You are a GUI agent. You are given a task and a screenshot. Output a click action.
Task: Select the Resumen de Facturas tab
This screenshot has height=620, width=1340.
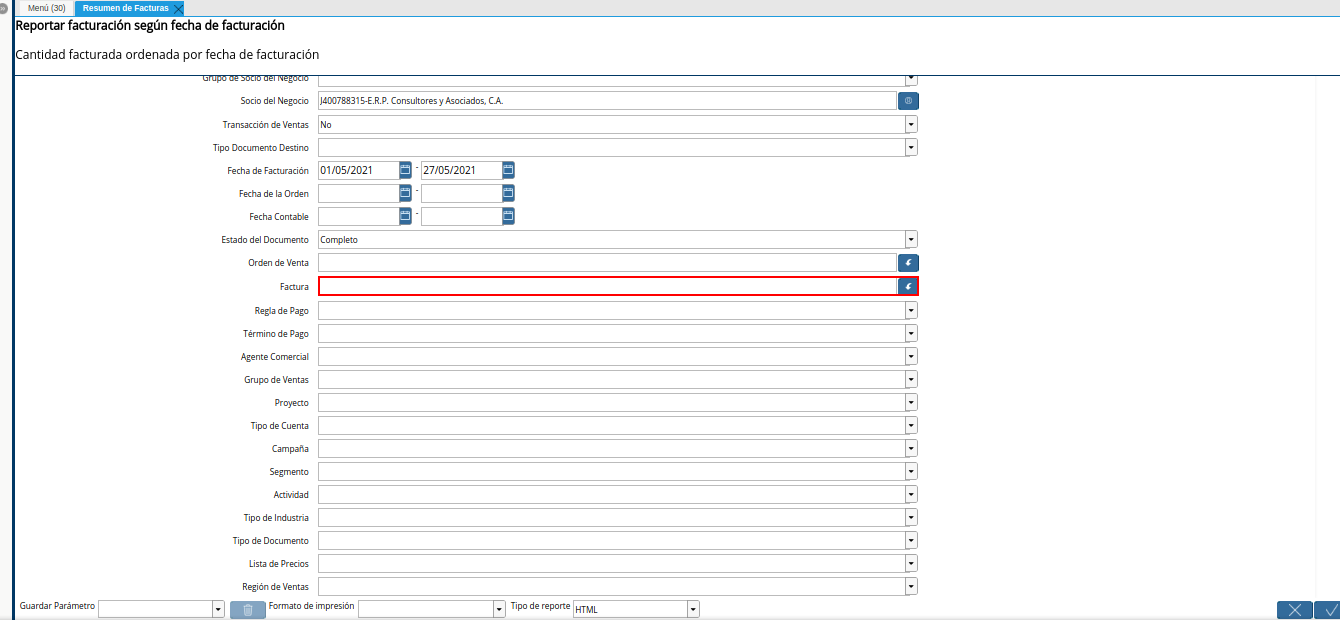point(125,8)
